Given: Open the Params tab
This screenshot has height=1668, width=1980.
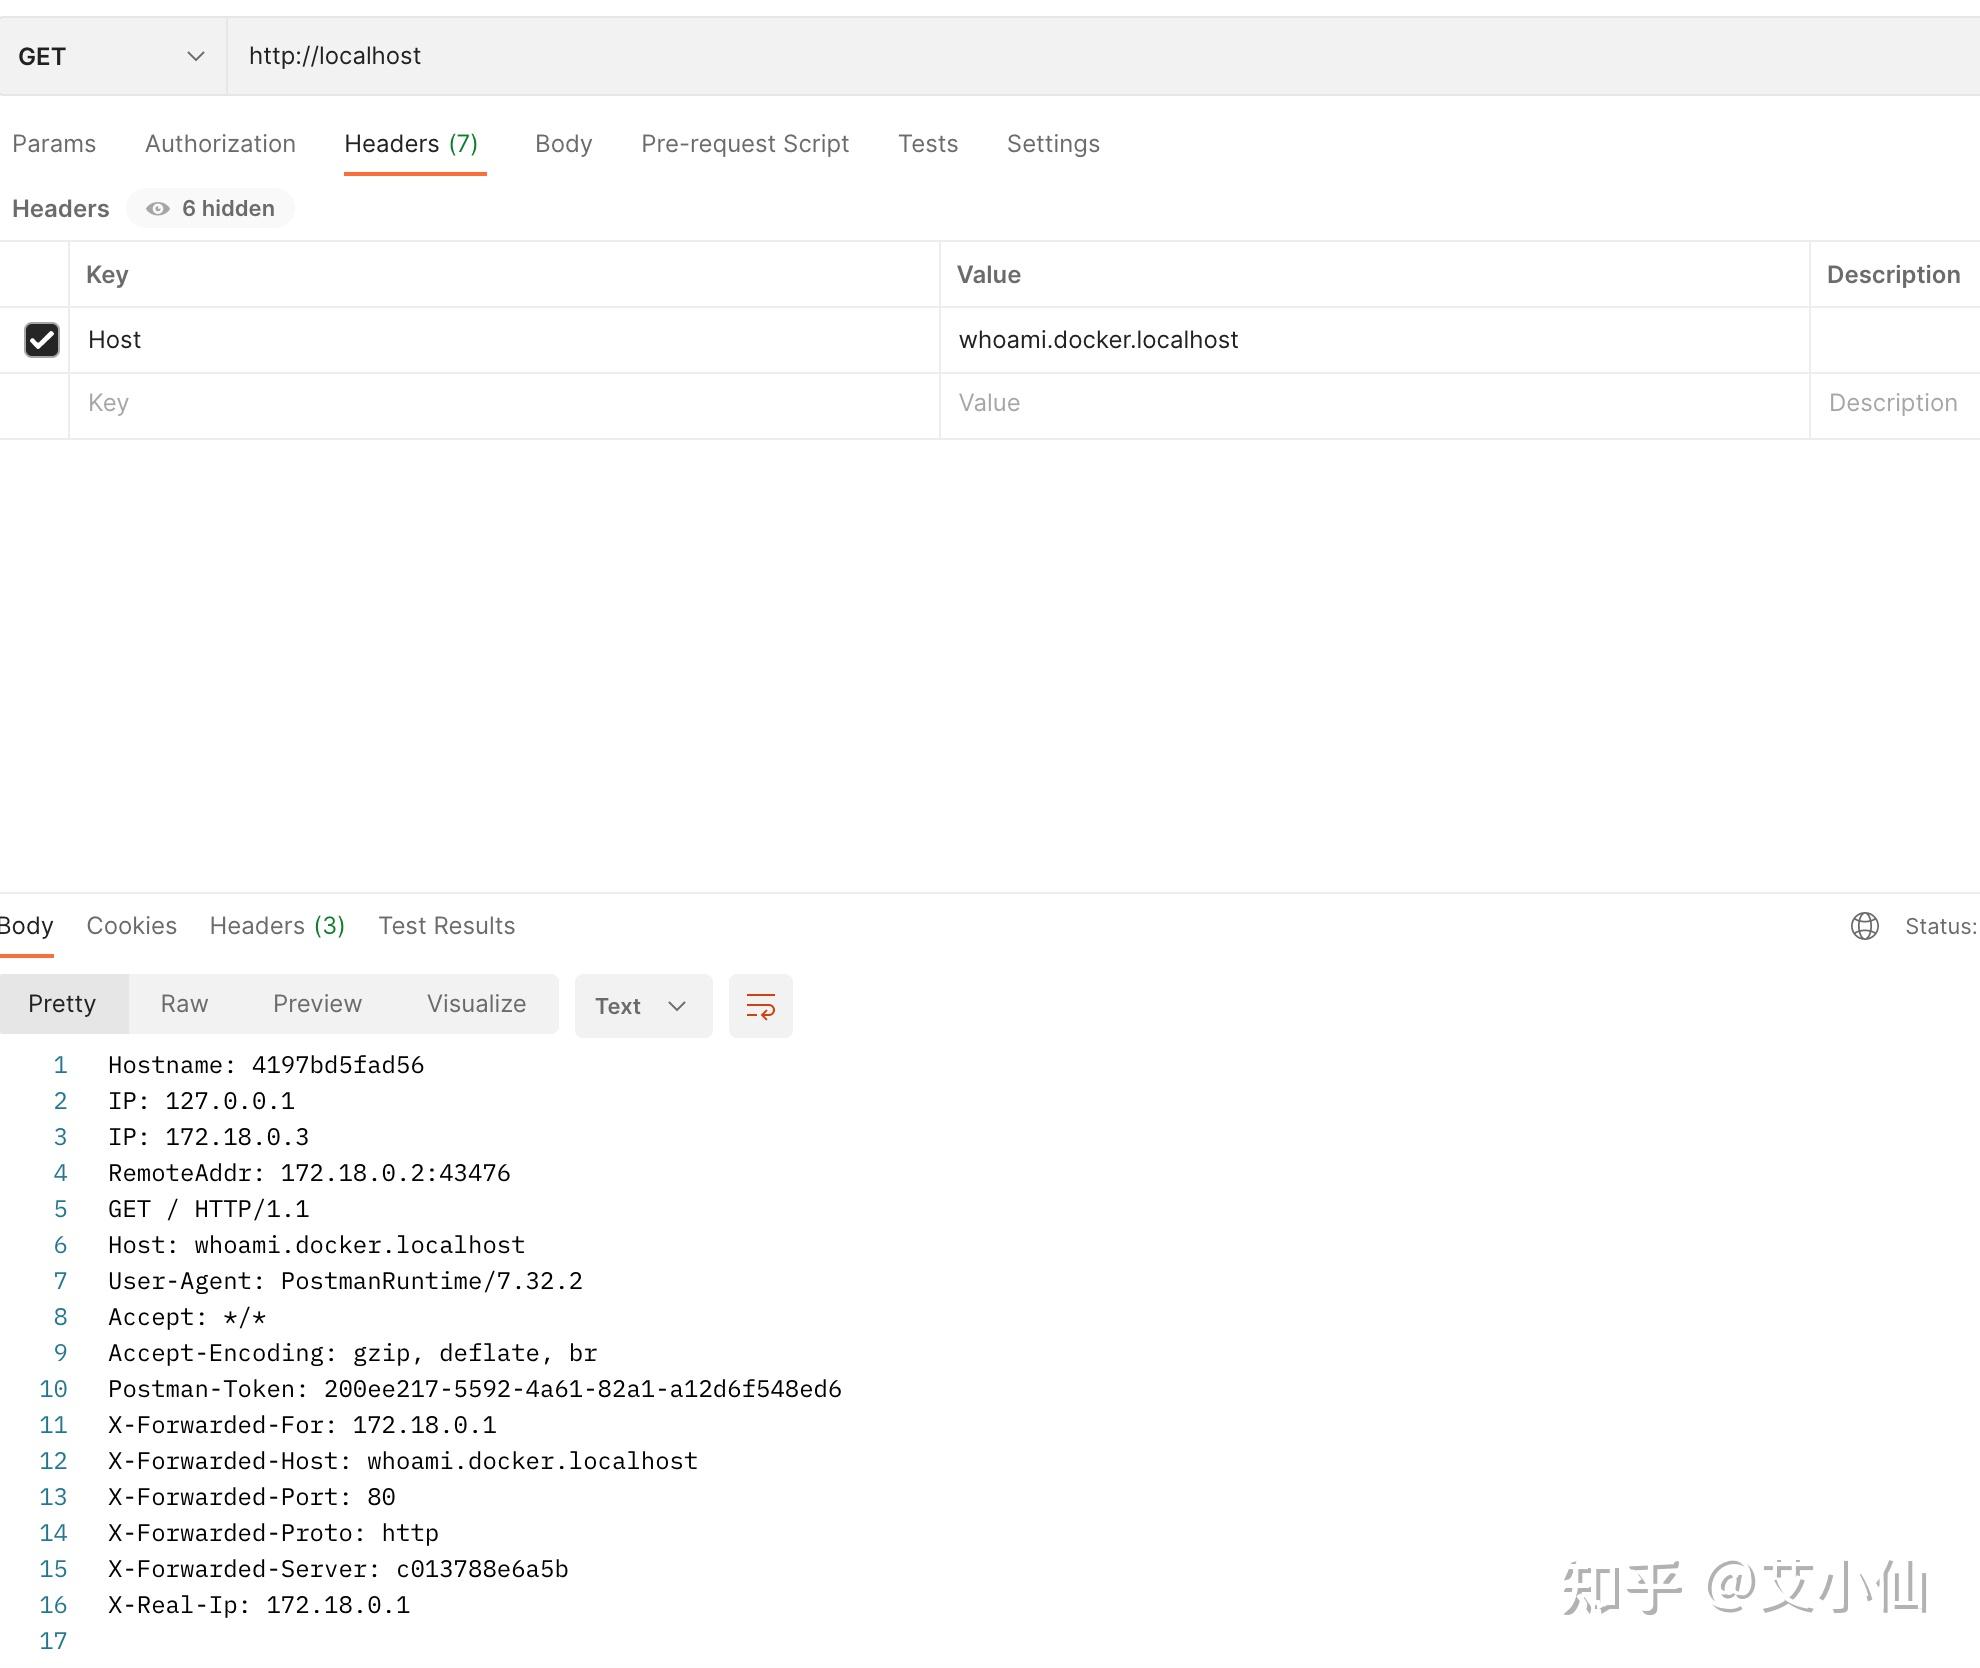Looking at the screenshot, I should 54,143.
